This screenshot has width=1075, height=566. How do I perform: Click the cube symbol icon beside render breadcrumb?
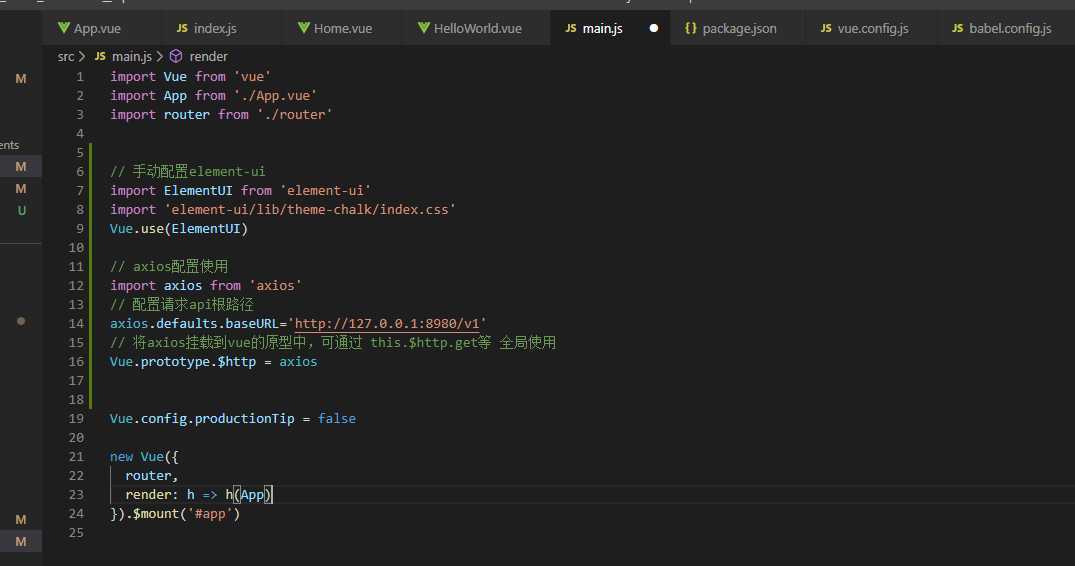click(x=176, y=57)
